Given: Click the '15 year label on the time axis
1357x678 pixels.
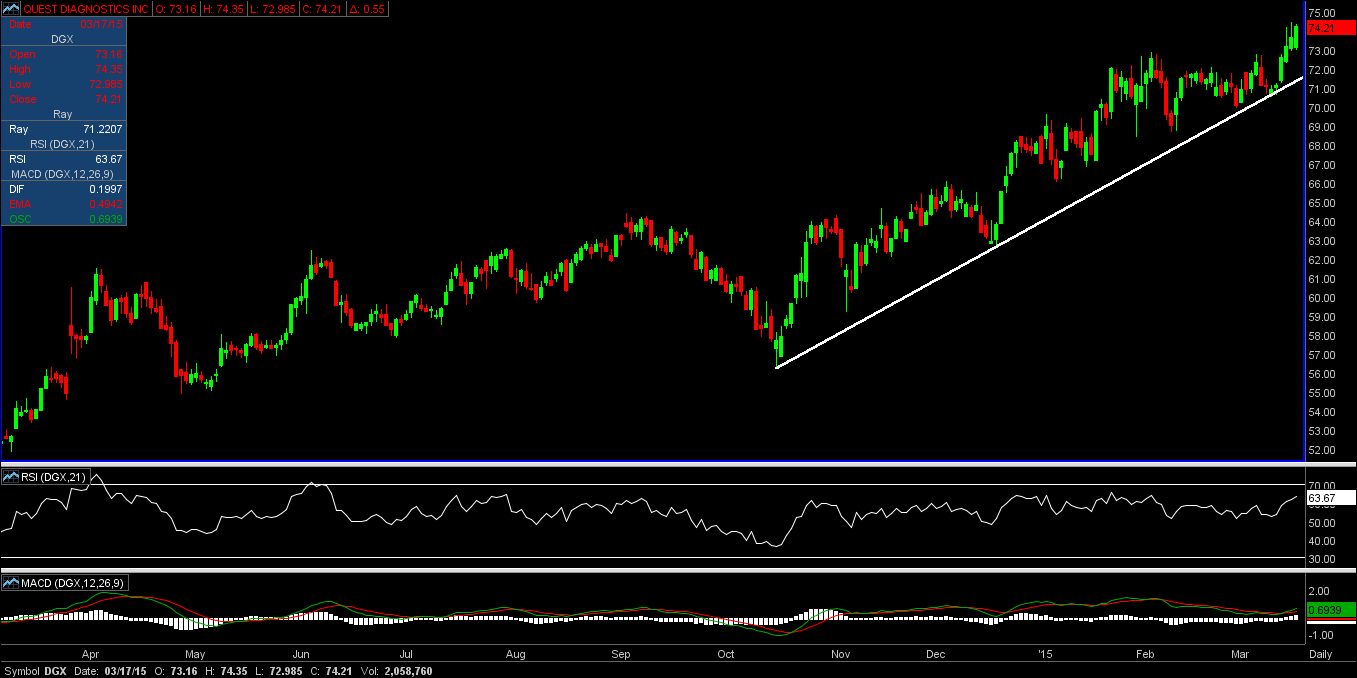Looking at the screenshot, I should click(1045, 654).
